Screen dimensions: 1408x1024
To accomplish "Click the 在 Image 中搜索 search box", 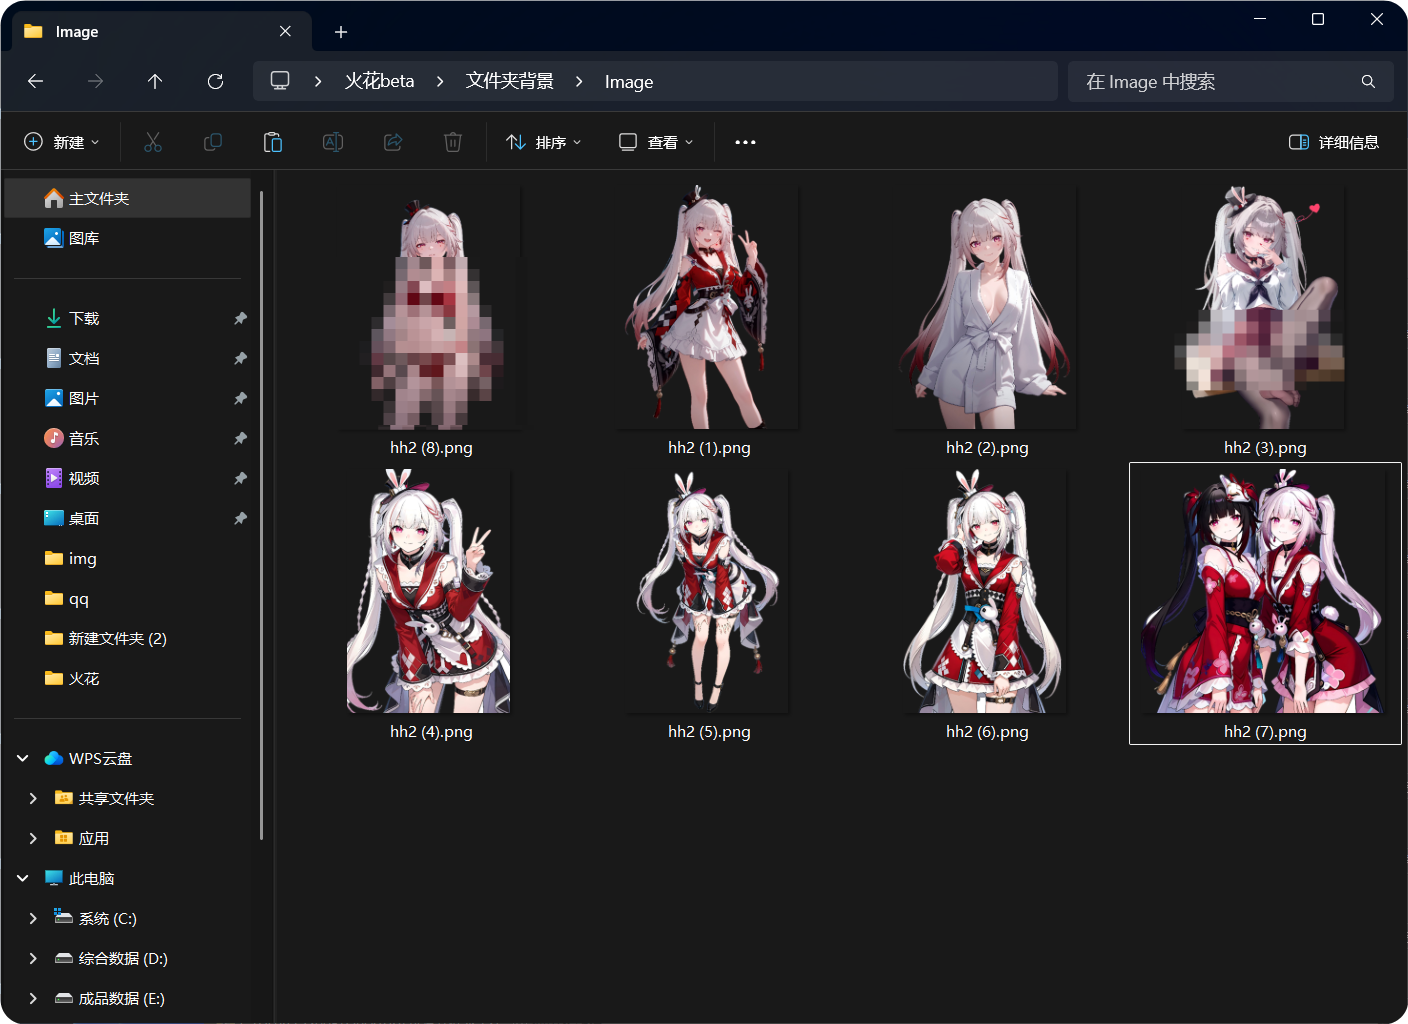I will tap(1215, 81).
